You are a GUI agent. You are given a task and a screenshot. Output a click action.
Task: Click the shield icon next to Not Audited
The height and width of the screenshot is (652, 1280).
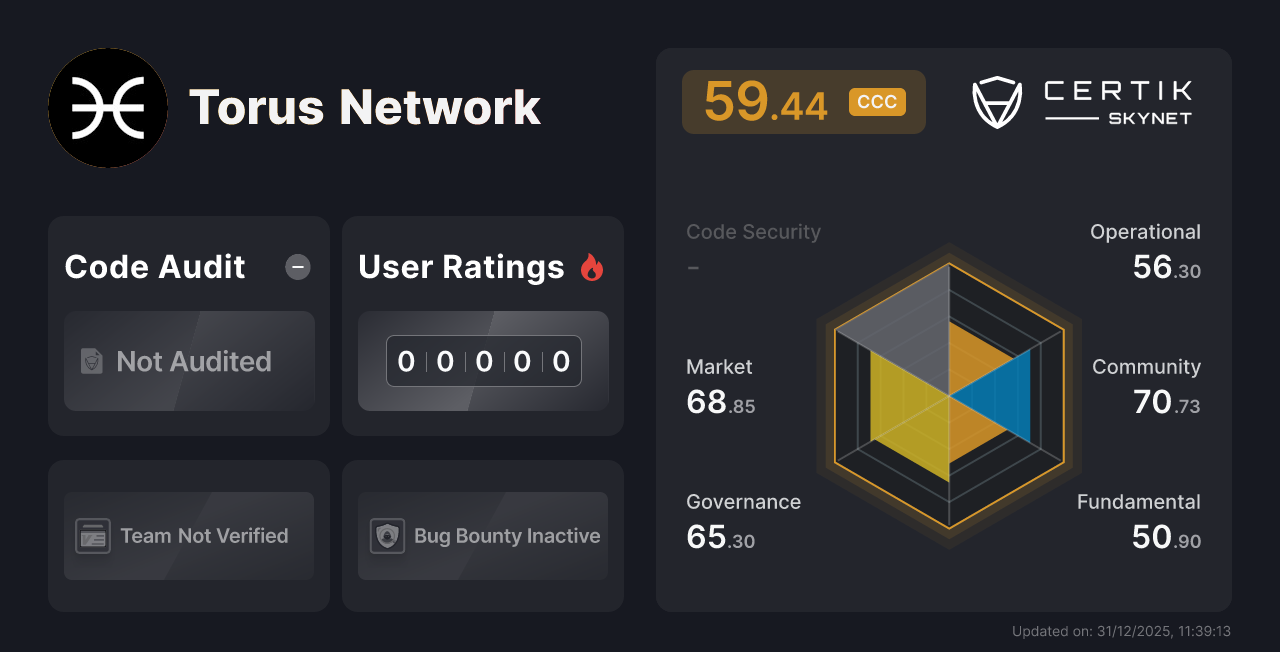click(92, 362)
